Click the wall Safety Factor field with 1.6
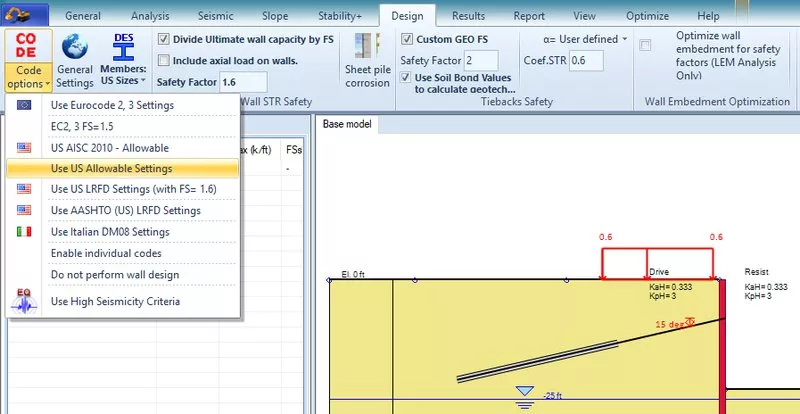This screenshot has height=414, width=800. tap(243, 82)
